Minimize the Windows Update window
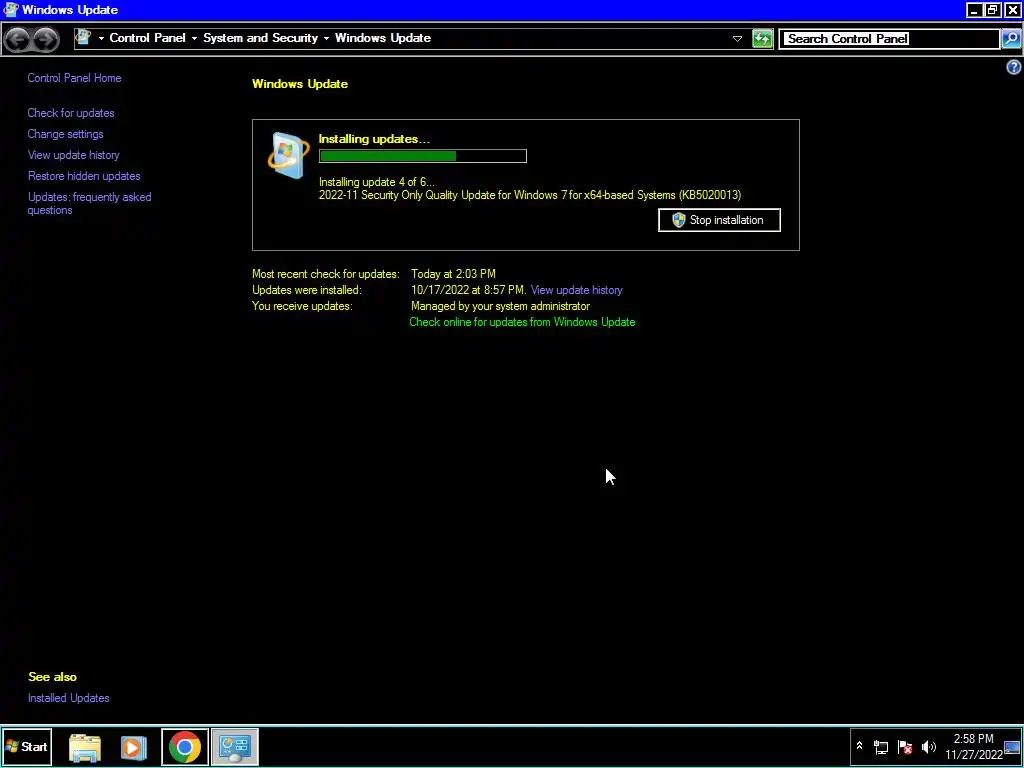The image size is (1024, 768). tap(974, 10)
